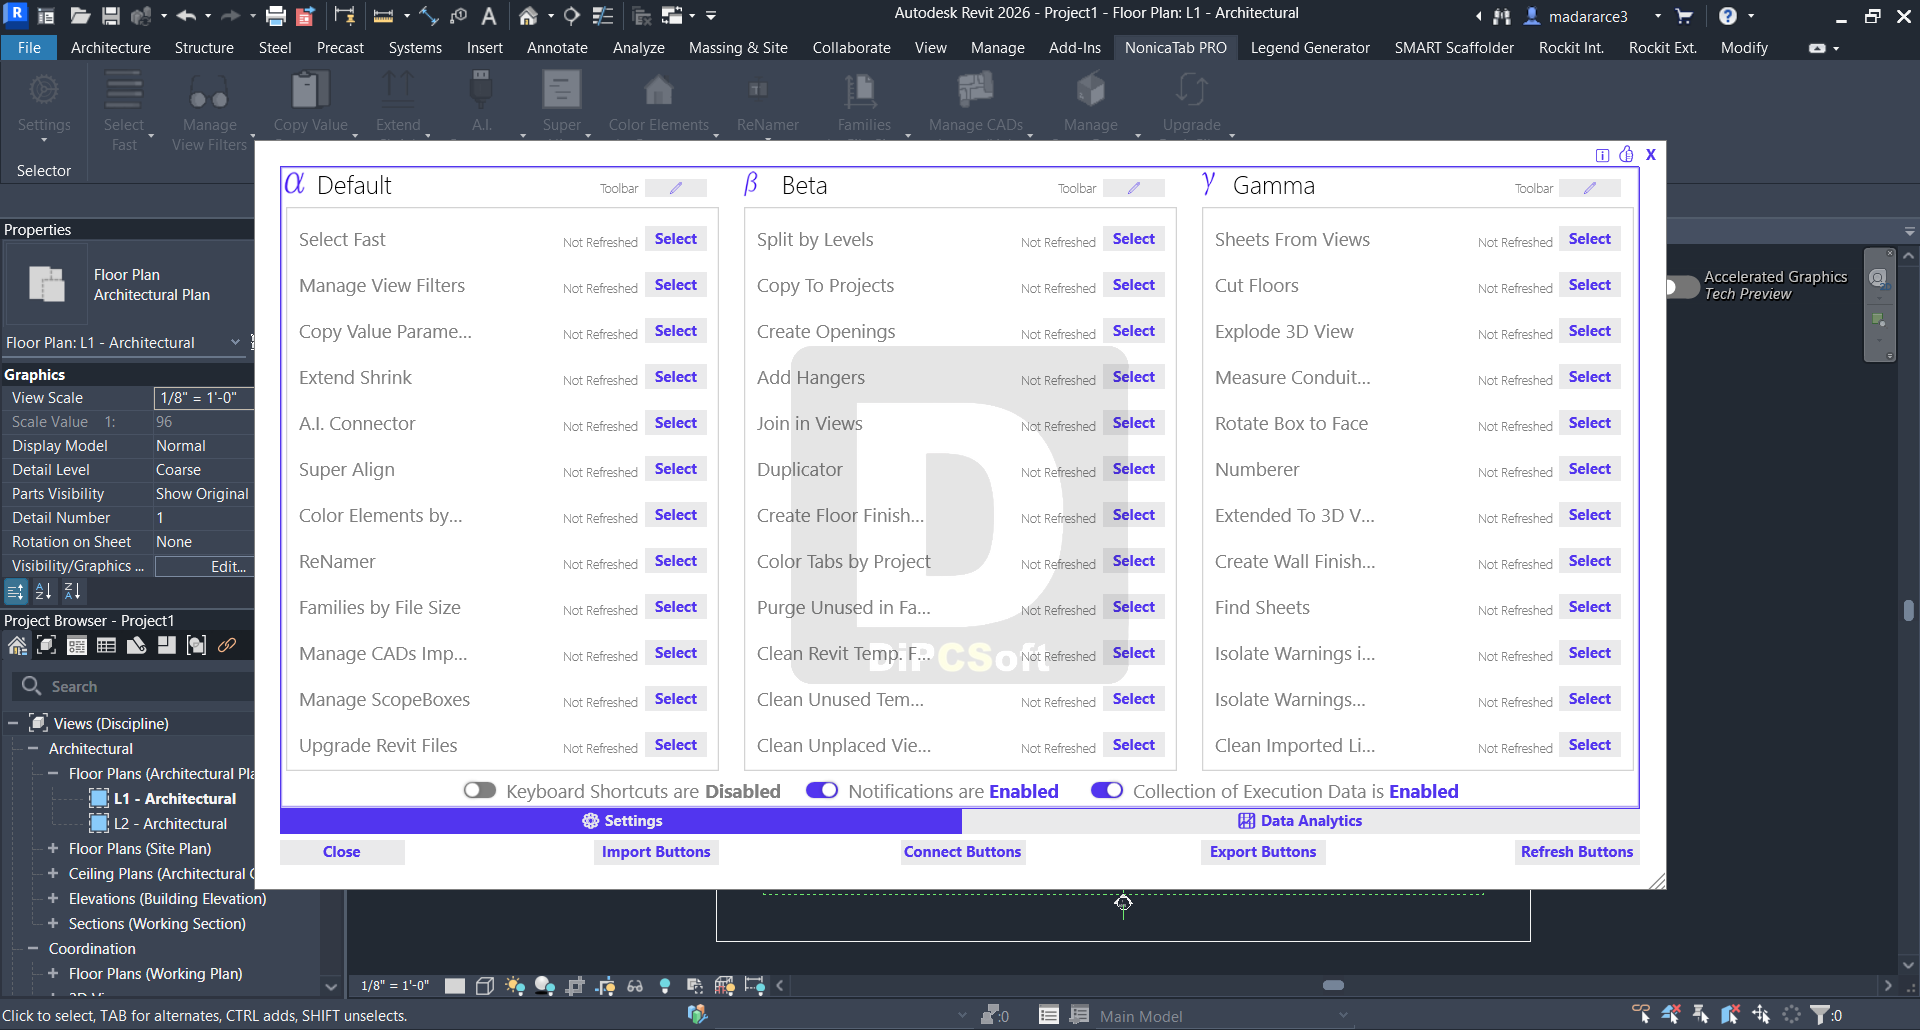Collapse the Coordination tree node
This screenshot has height=1030, width=1920.
[x=33, y=948]
